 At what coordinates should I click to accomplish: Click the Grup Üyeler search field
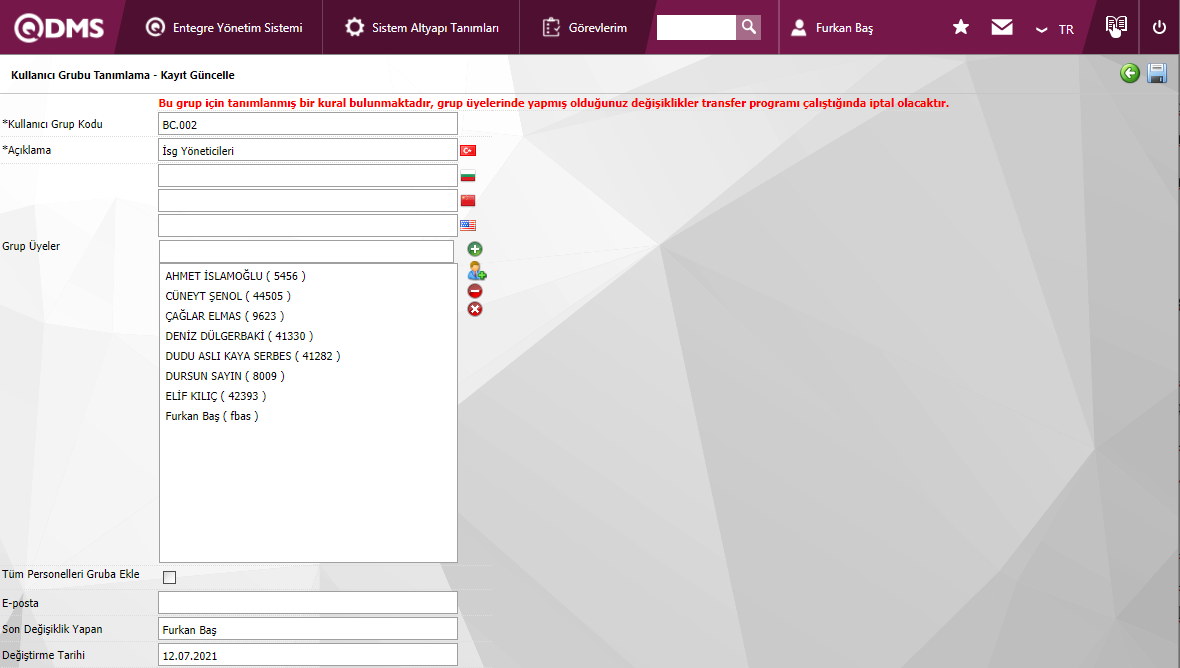point(306,251)
